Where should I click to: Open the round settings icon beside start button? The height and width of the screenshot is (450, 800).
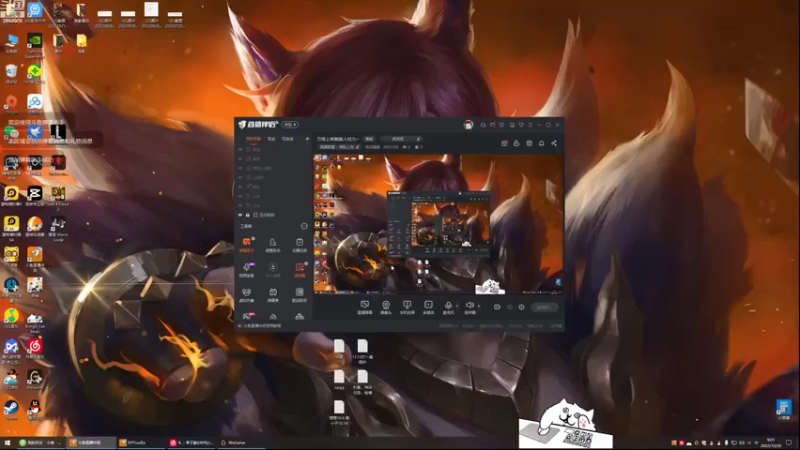(x=521, y=307)
